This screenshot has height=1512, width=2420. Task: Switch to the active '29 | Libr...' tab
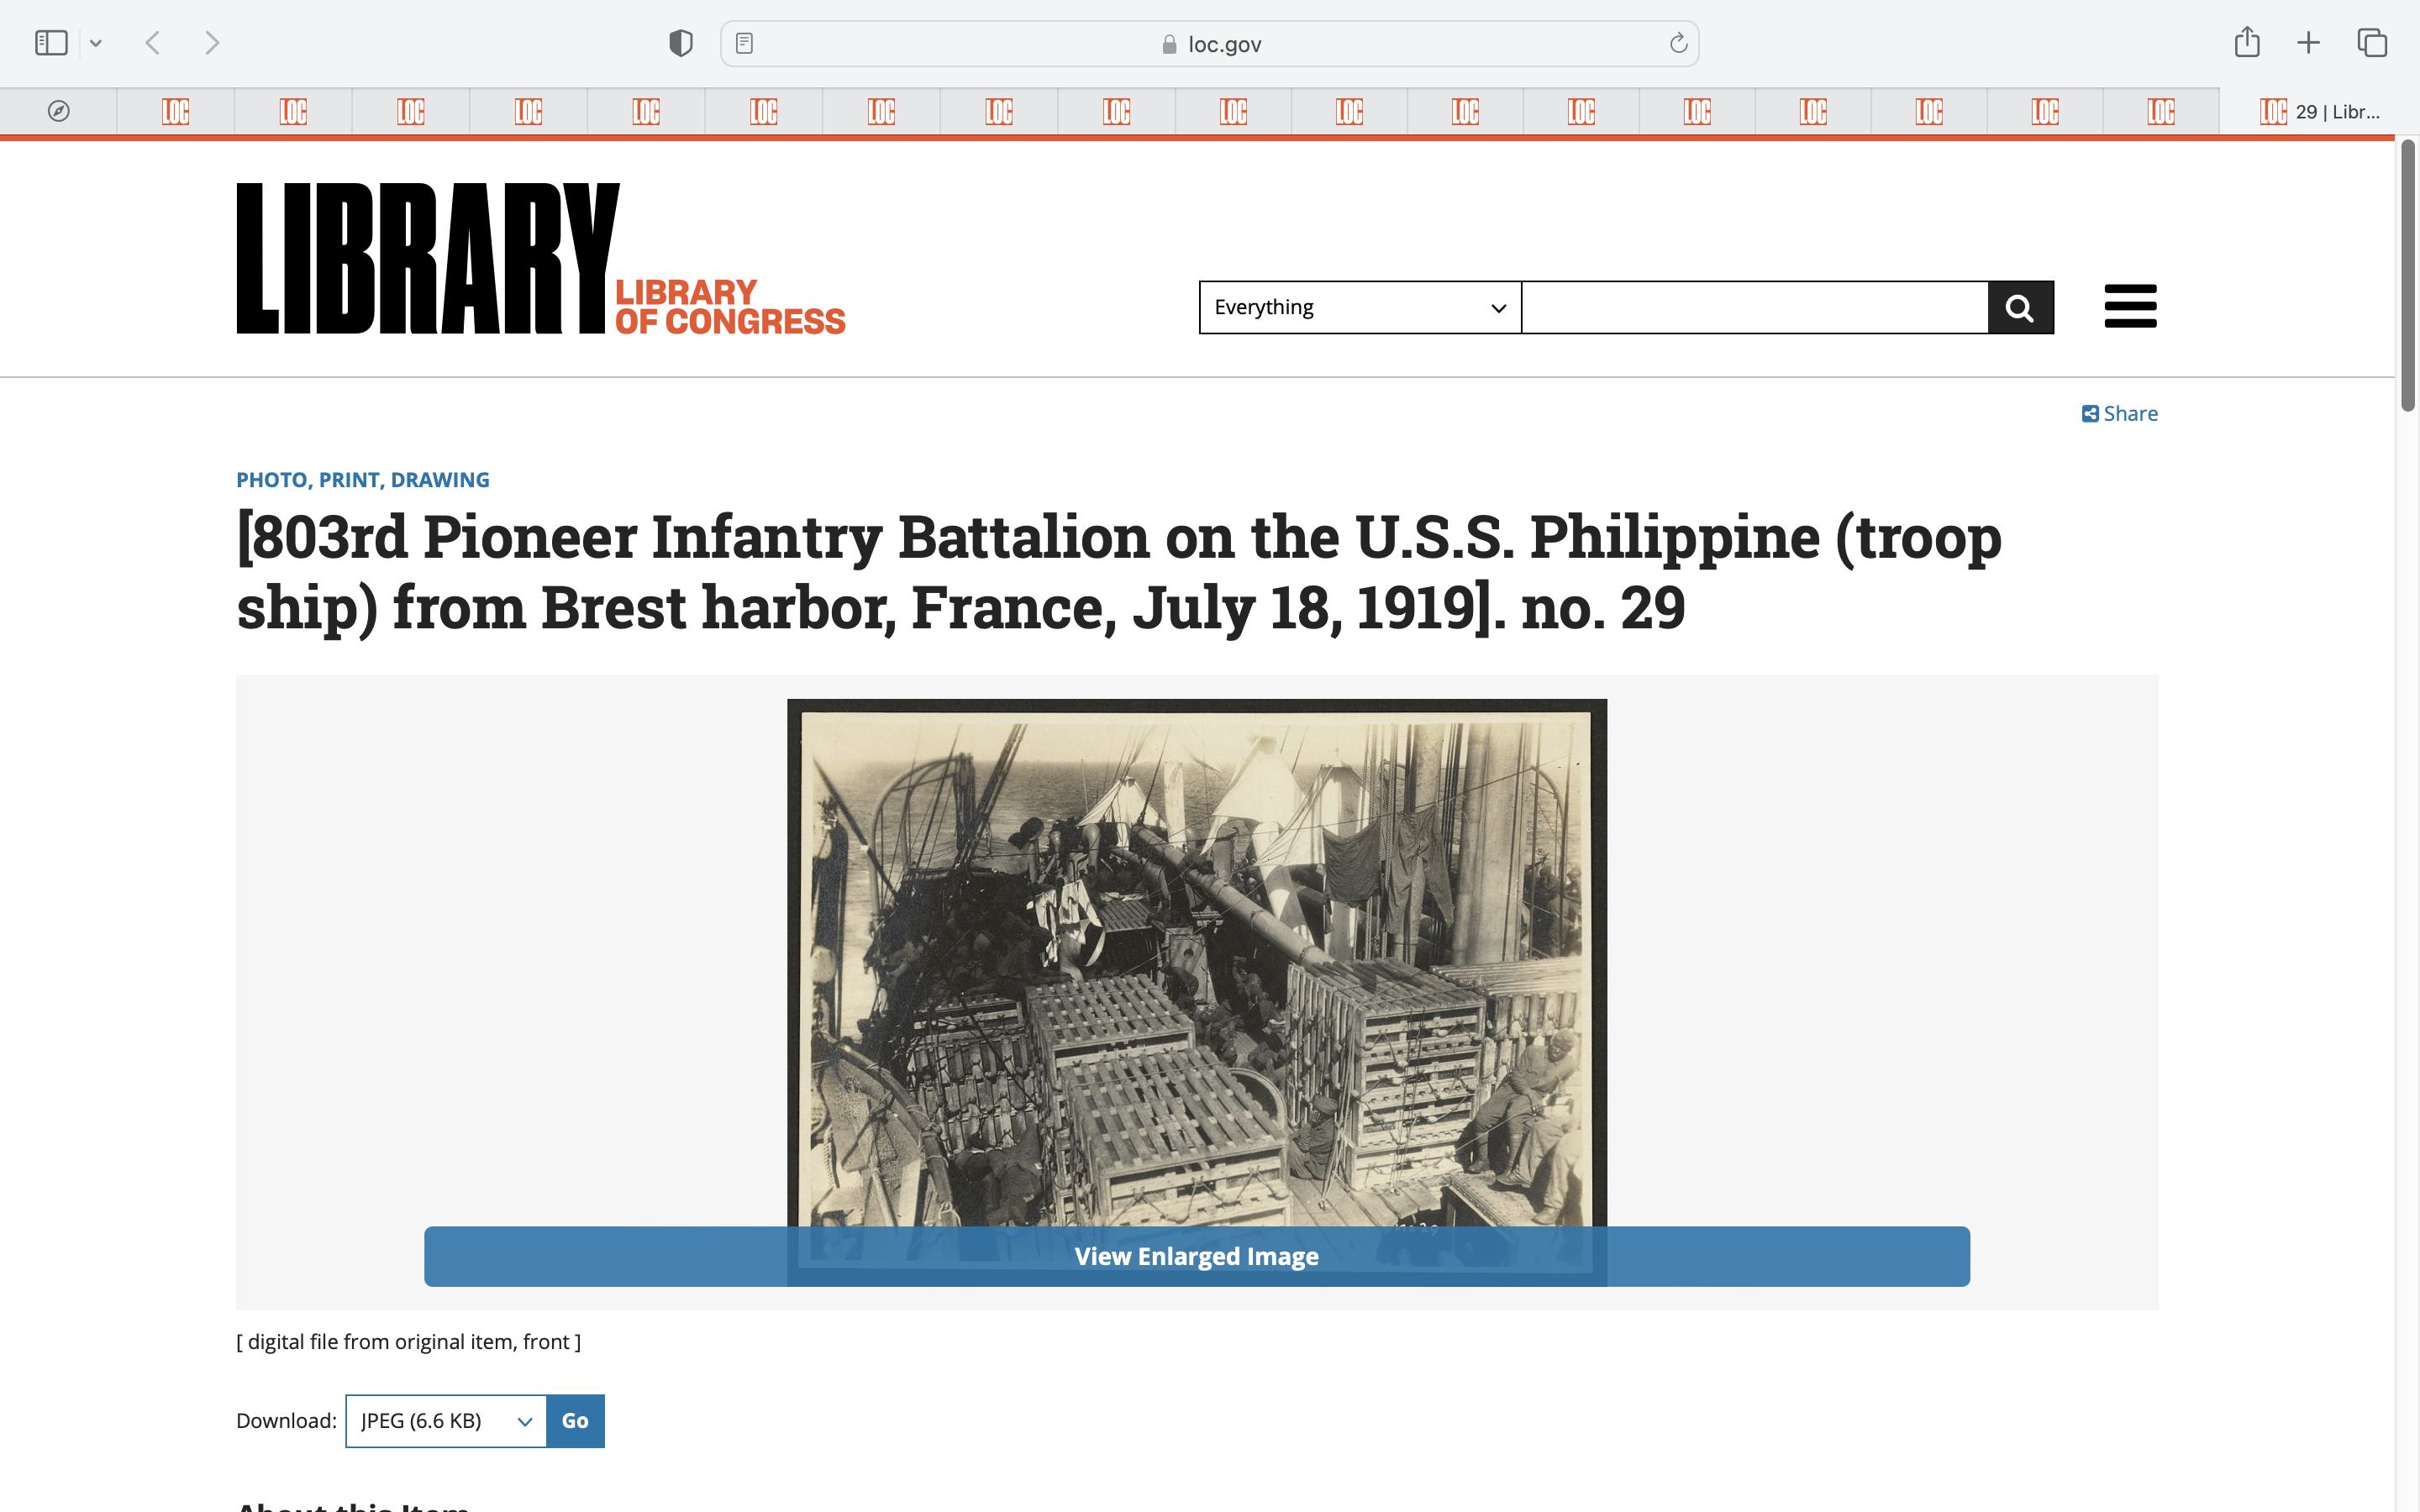[2320, 111]
